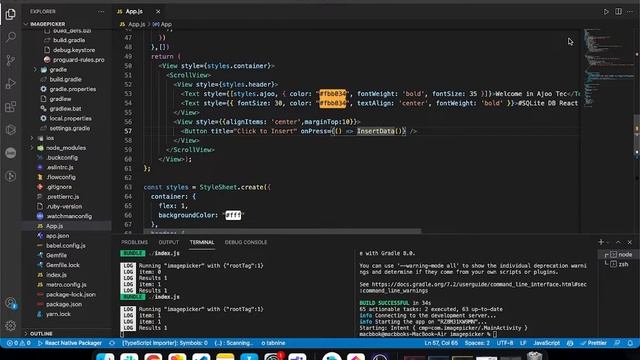Select the App.js editor tab

pyautogui.click(x=134, y=11)
